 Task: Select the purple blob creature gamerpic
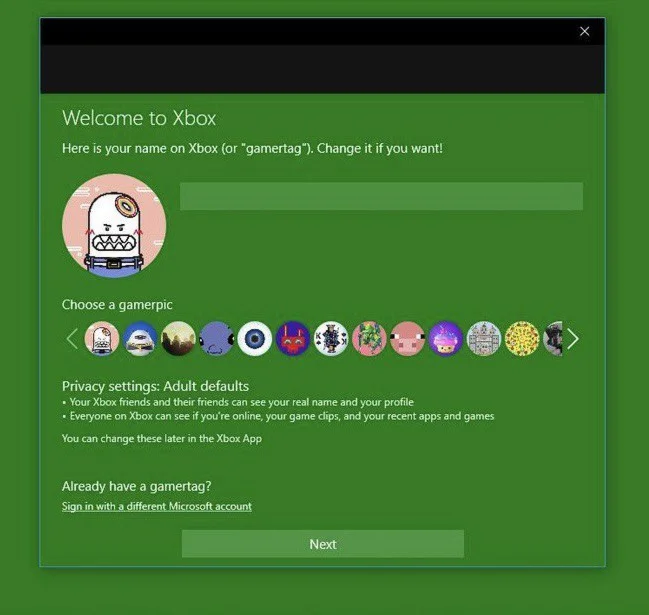pyautogui.click(x=216, y=339)
